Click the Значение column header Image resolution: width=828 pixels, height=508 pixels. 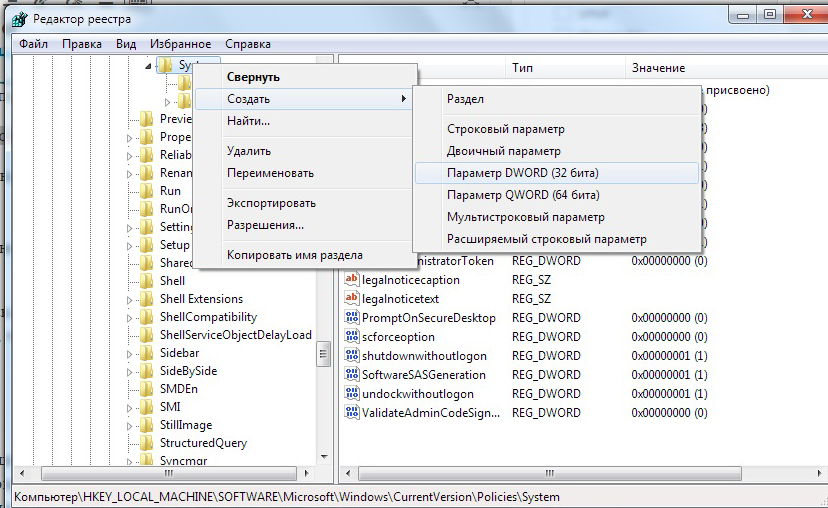(x=727, y=68)
